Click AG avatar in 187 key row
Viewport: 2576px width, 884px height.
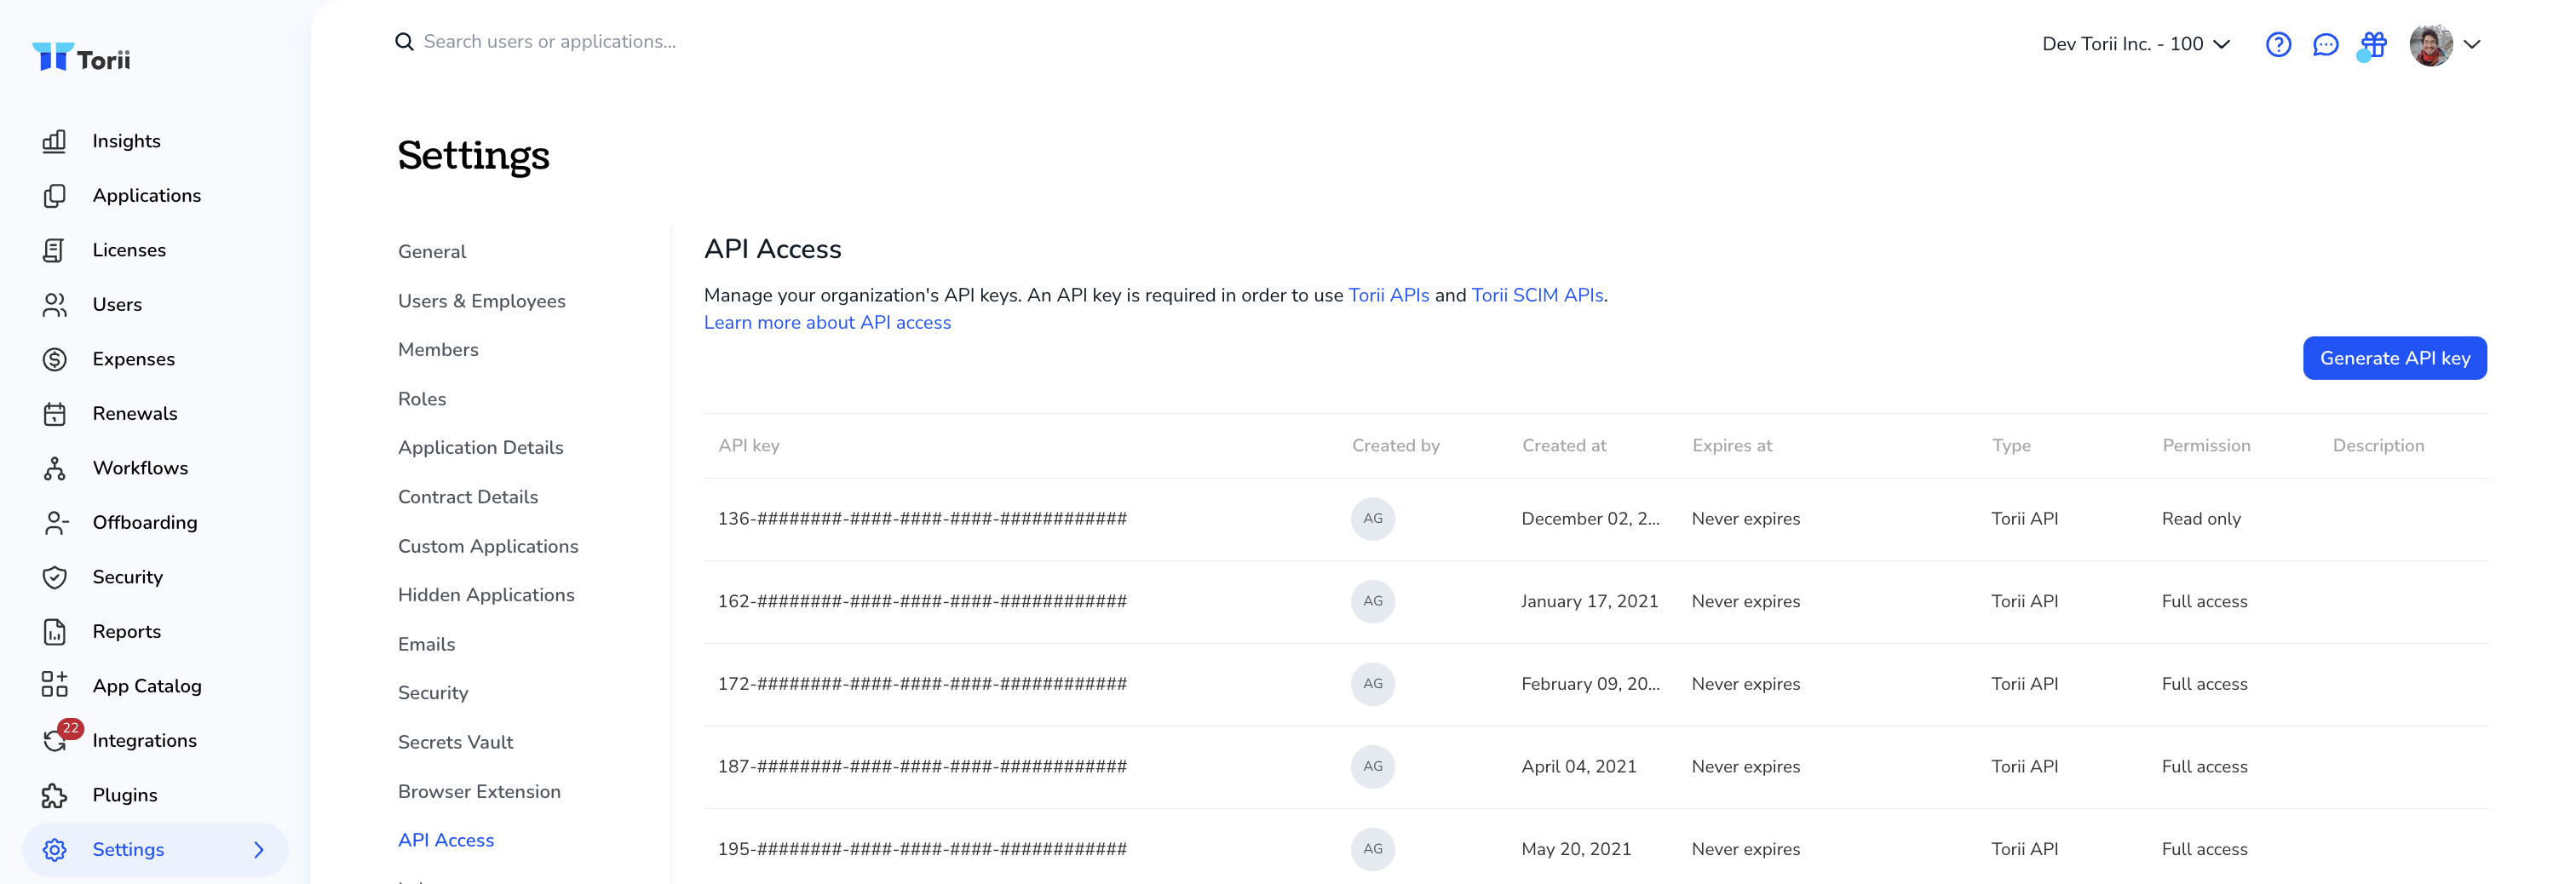(1372, 766)
